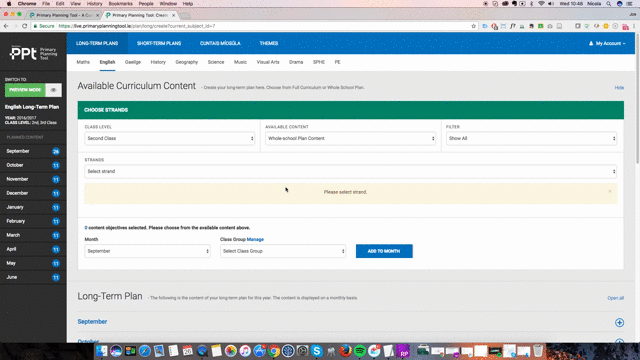Image resolution: width=640 pixels, height=360 pixels.
Task: Select the Maths subject tab
Action: click(x=83, y=62)
